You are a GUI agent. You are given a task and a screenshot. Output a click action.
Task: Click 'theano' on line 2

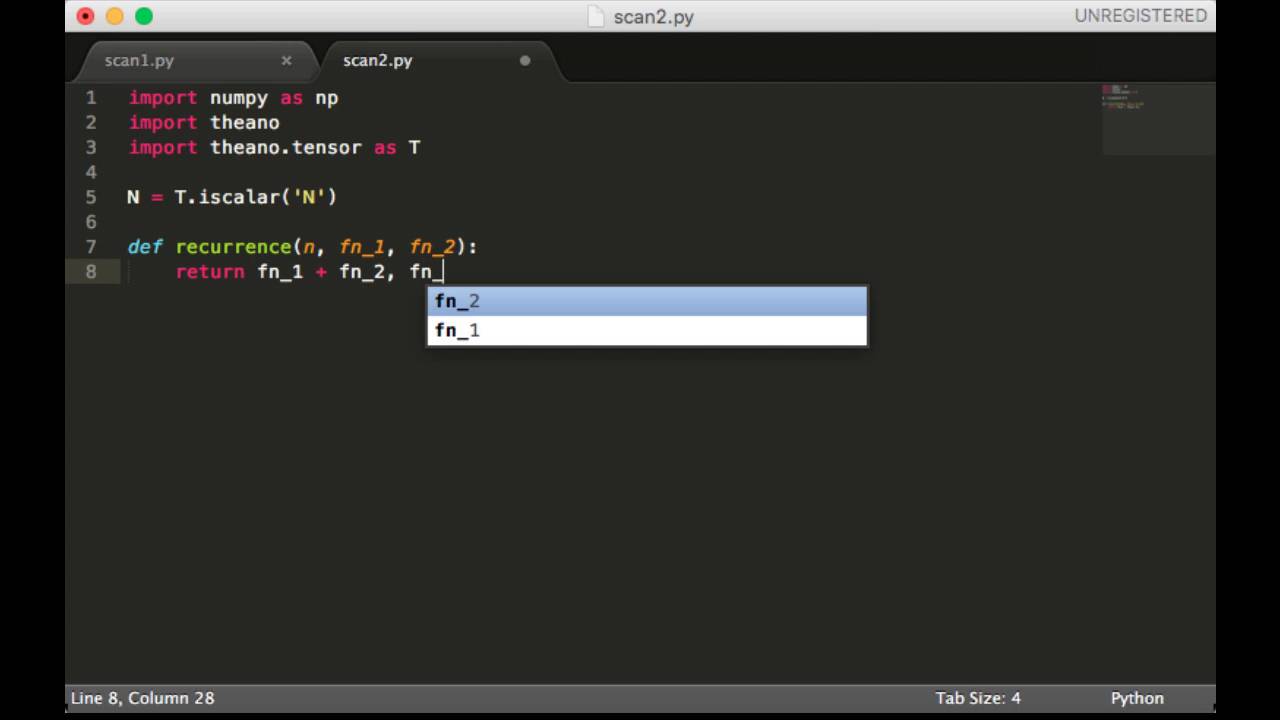(245, 123)
